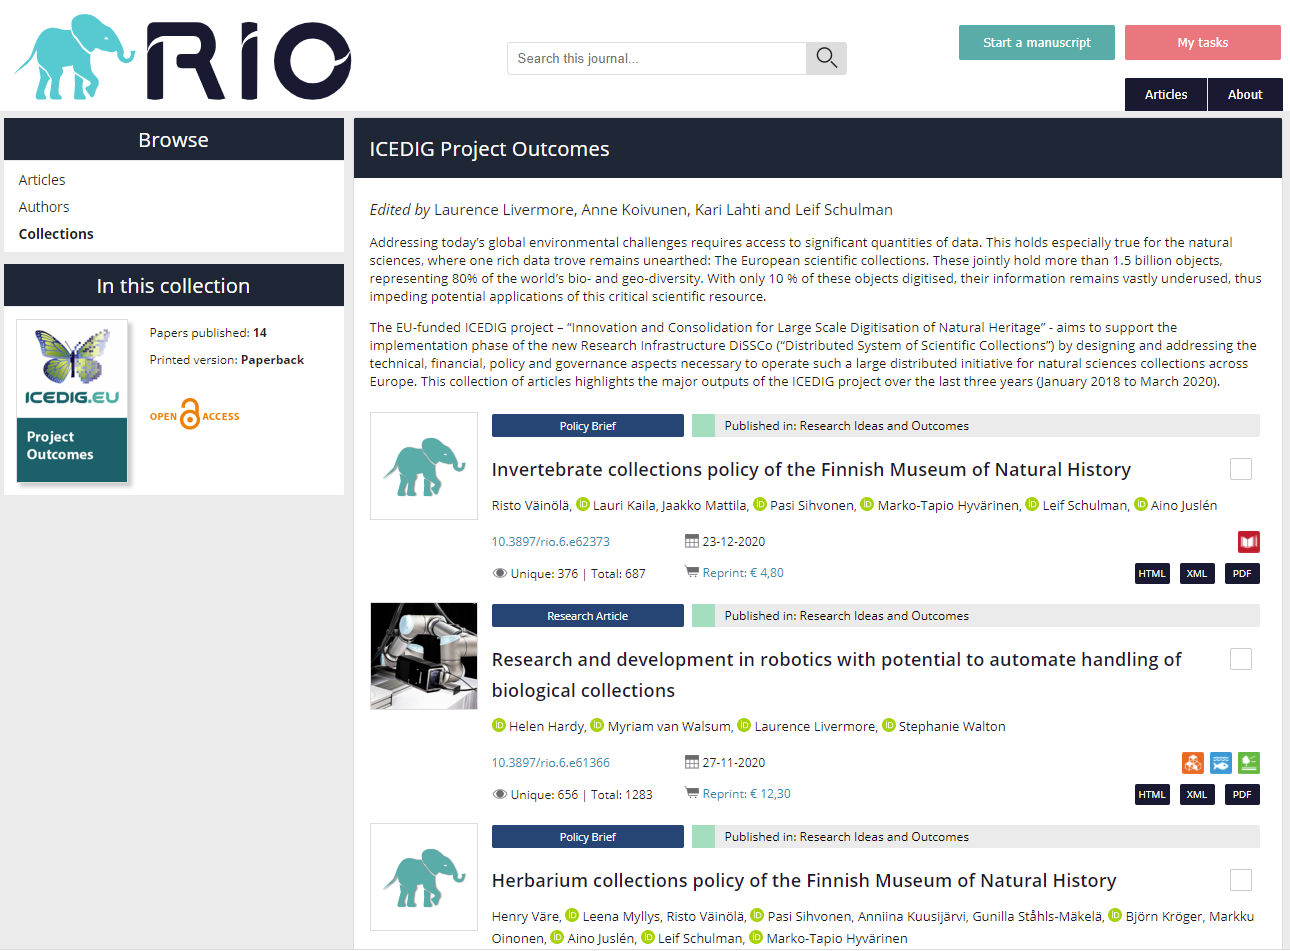
Task: Click 'Printed version: Paperback' text
Action: (227, 360)
